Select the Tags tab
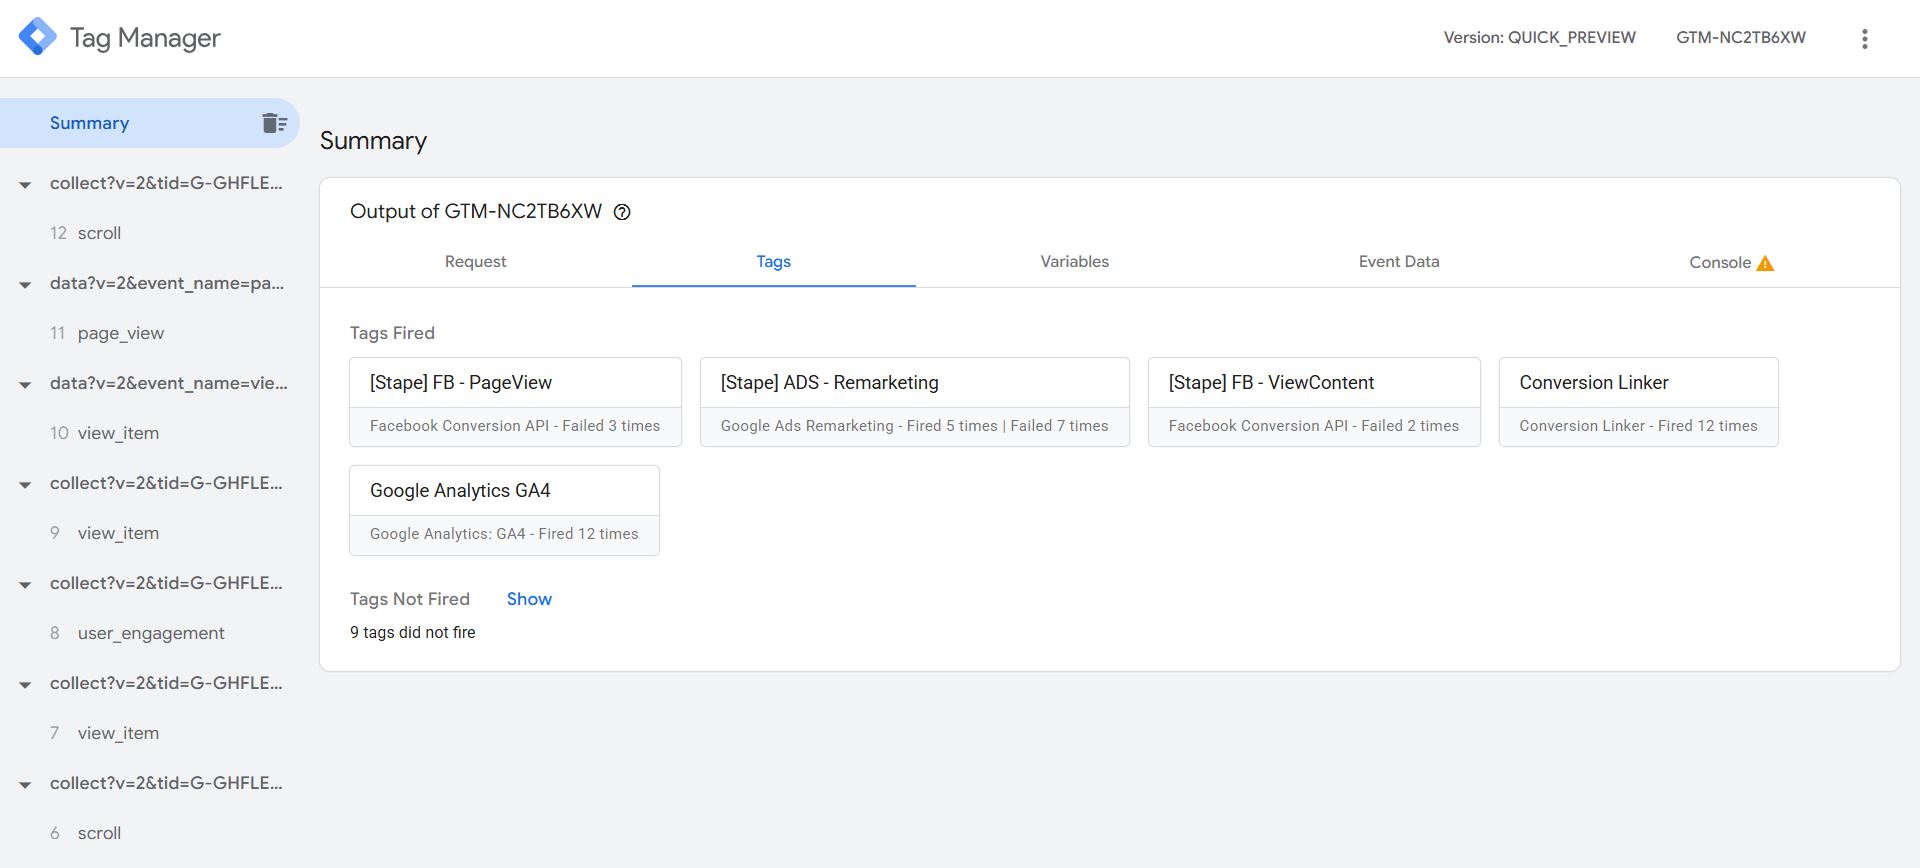1920x868 pixels. coord(773,261)
